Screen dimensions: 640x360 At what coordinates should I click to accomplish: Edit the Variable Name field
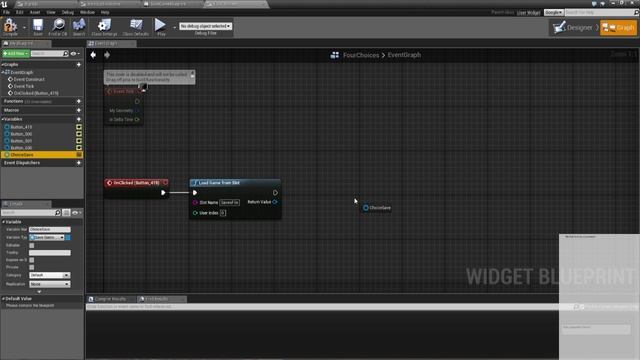pyautogui.click(x=50, y=229)
